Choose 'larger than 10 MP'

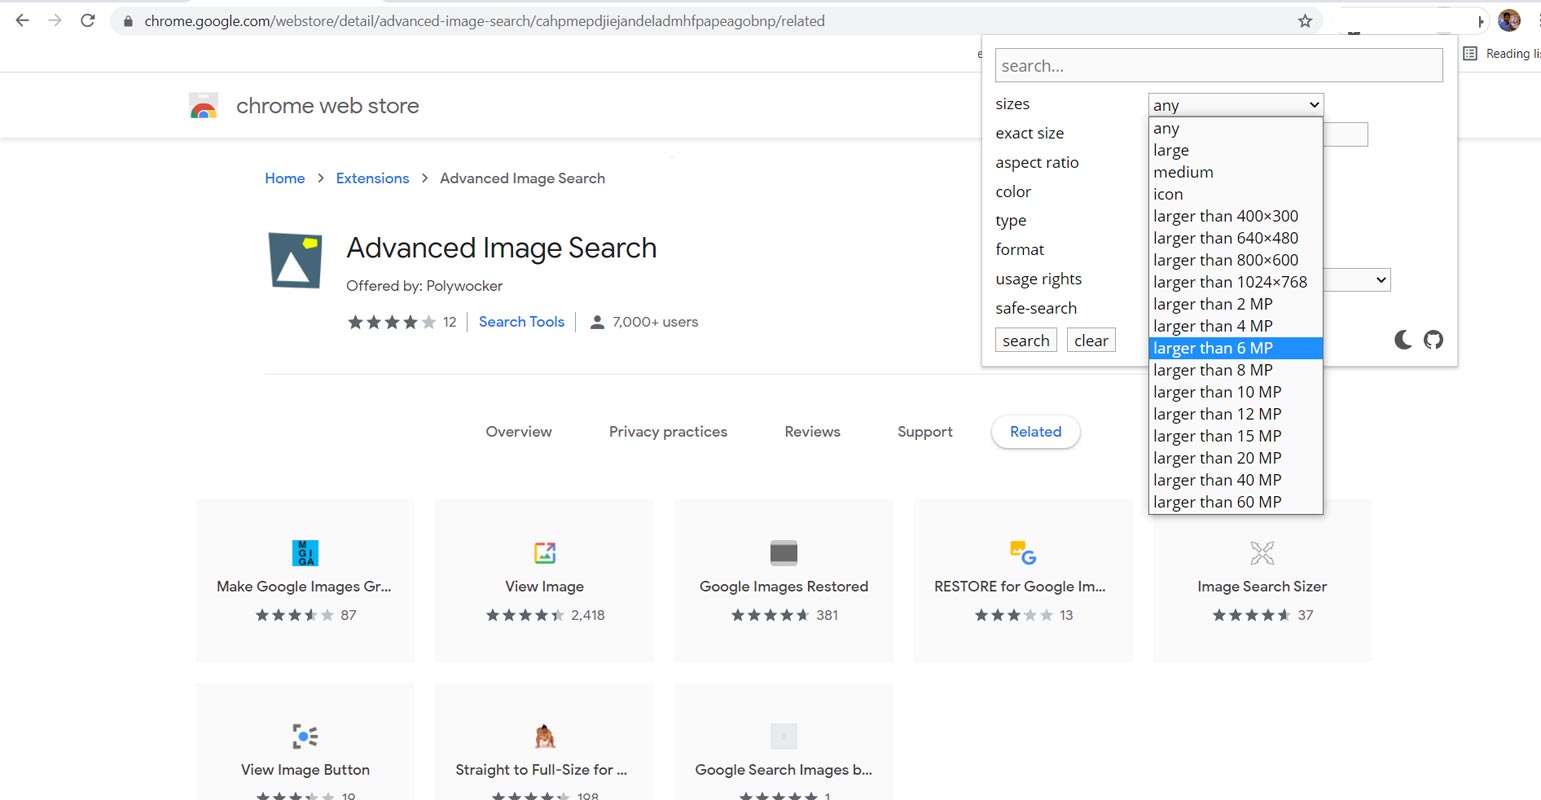[x=1236, y=392]
